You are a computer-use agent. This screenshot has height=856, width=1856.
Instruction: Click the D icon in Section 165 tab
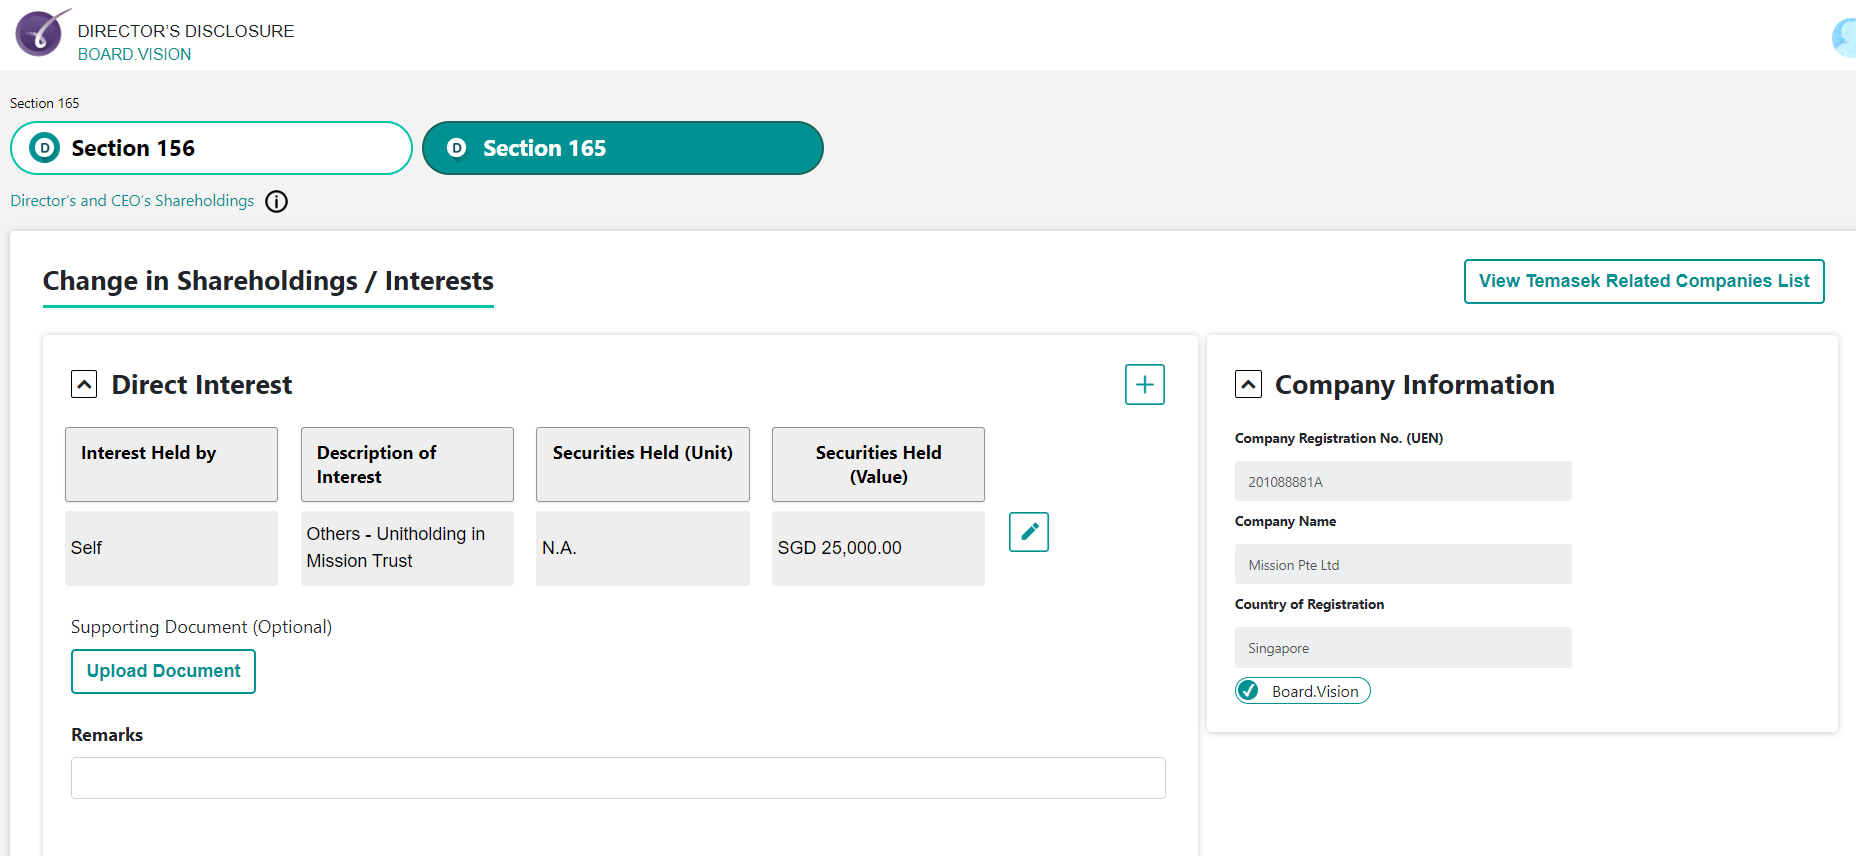[457, 148]
